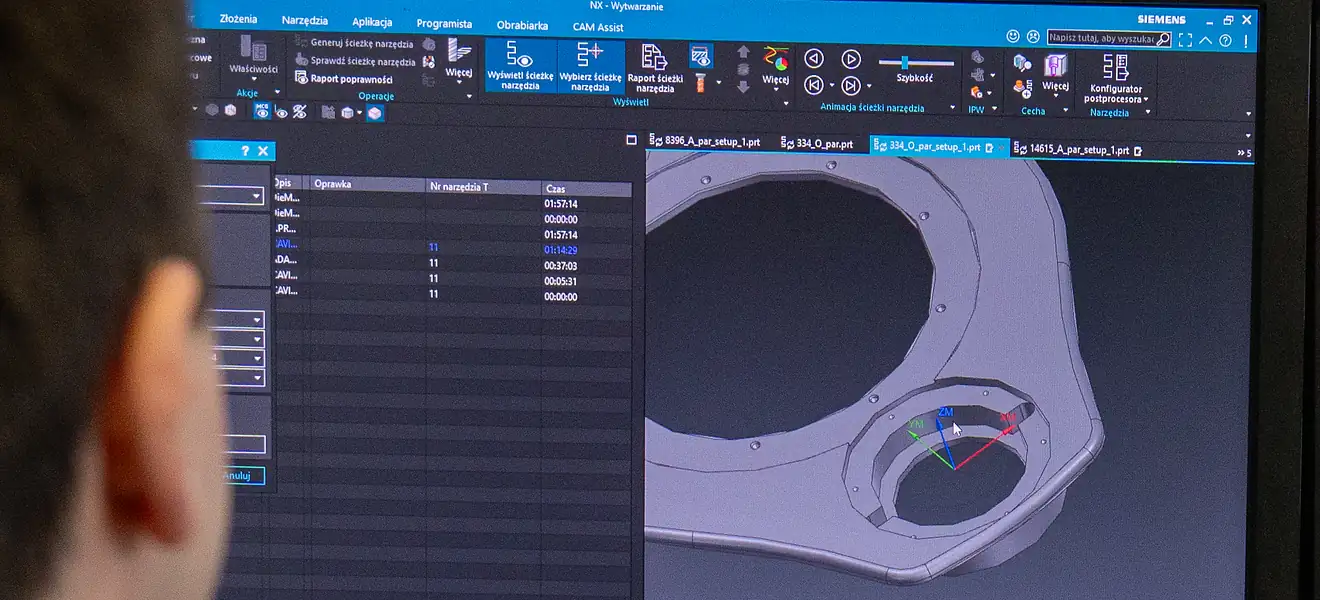This screenshot has height=600, width=1320.
Task: Minimize the ribbon with chevron icon
Action: [1206, 40]
